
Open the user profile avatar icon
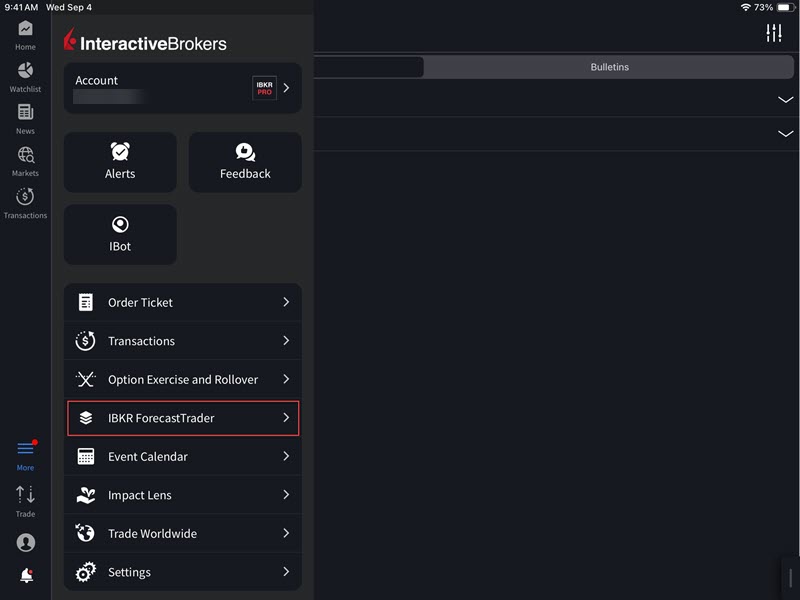26,542
